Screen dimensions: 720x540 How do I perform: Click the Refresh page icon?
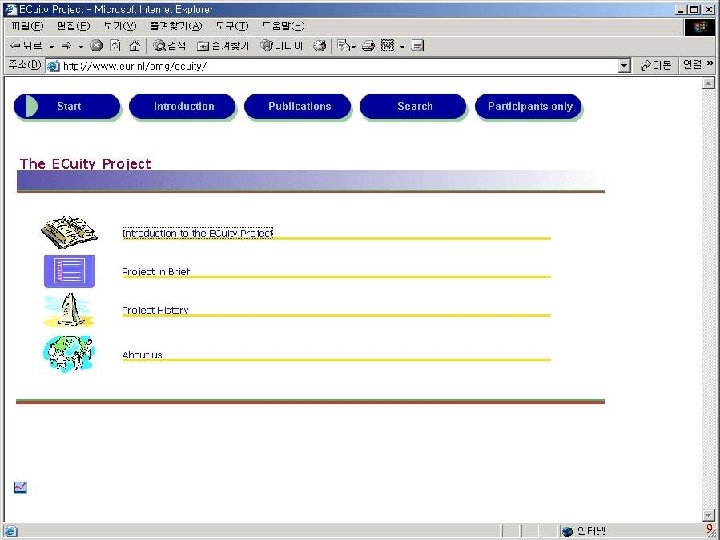(115, 45)
